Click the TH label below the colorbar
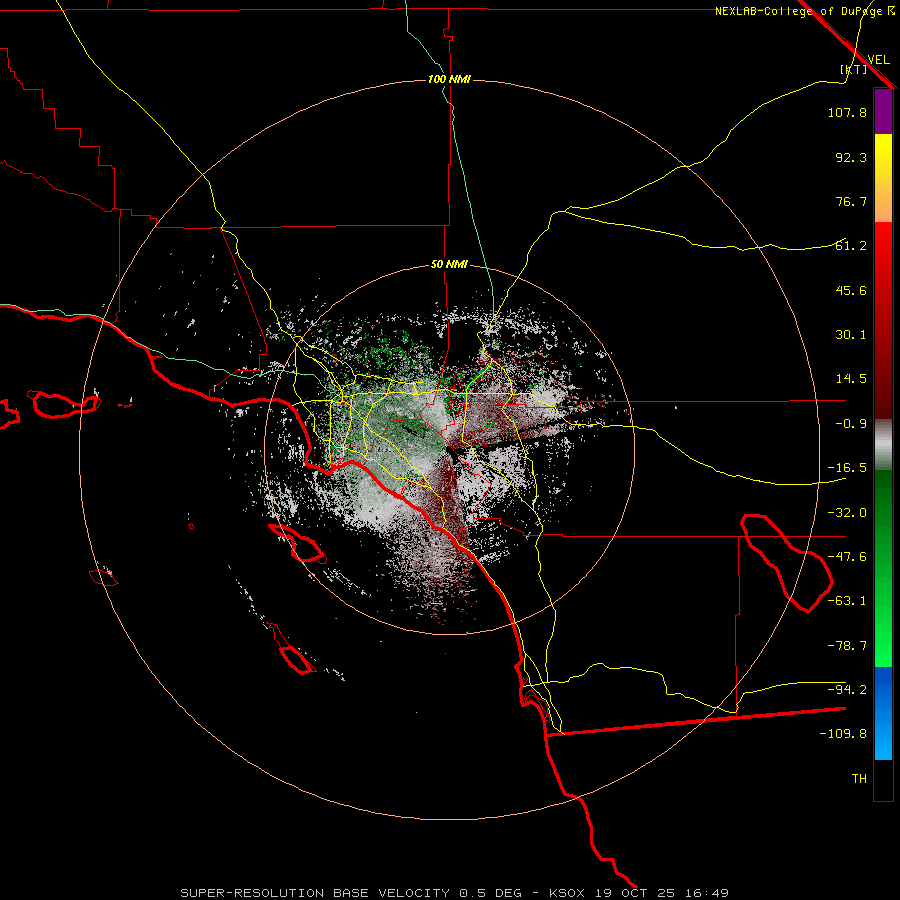Viewport: 900px width, 900px height. [859, 778]
